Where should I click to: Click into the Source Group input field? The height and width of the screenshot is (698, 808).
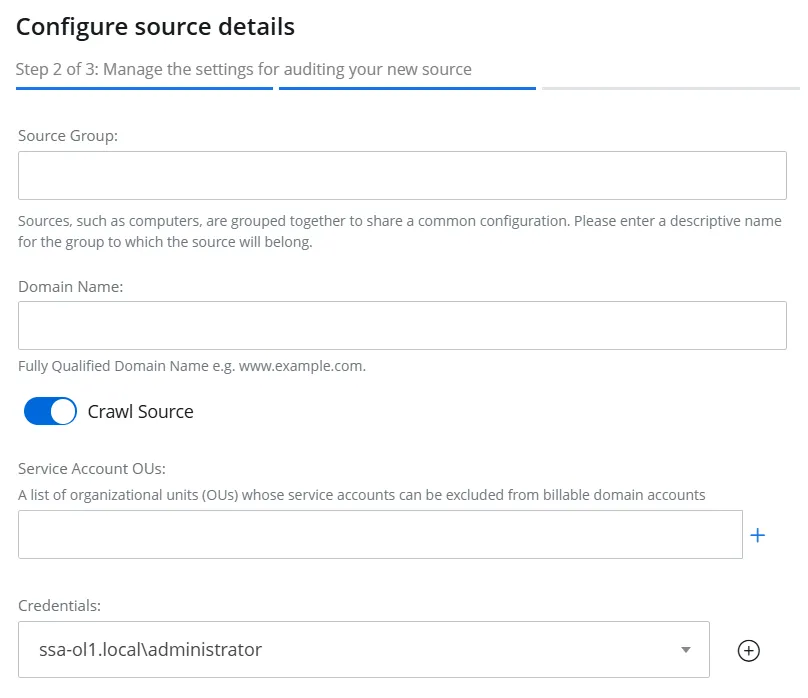tap(402, 175)
